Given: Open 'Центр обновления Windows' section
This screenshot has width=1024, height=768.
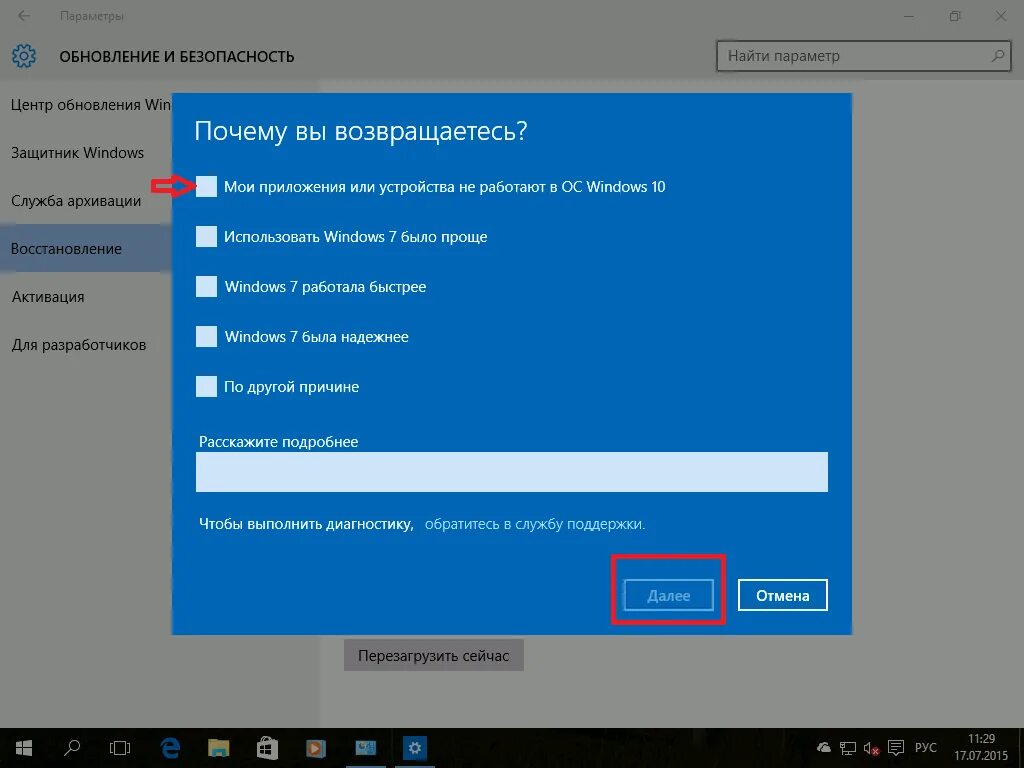Looking at the screenshot, I should (91, 104).
